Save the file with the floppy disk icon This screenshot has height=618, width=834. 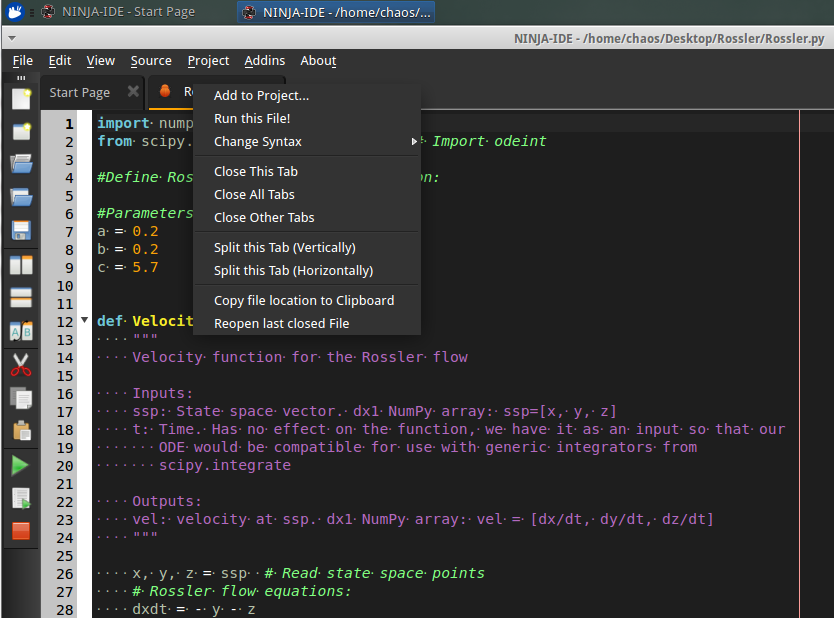click(x=21, y=230)
